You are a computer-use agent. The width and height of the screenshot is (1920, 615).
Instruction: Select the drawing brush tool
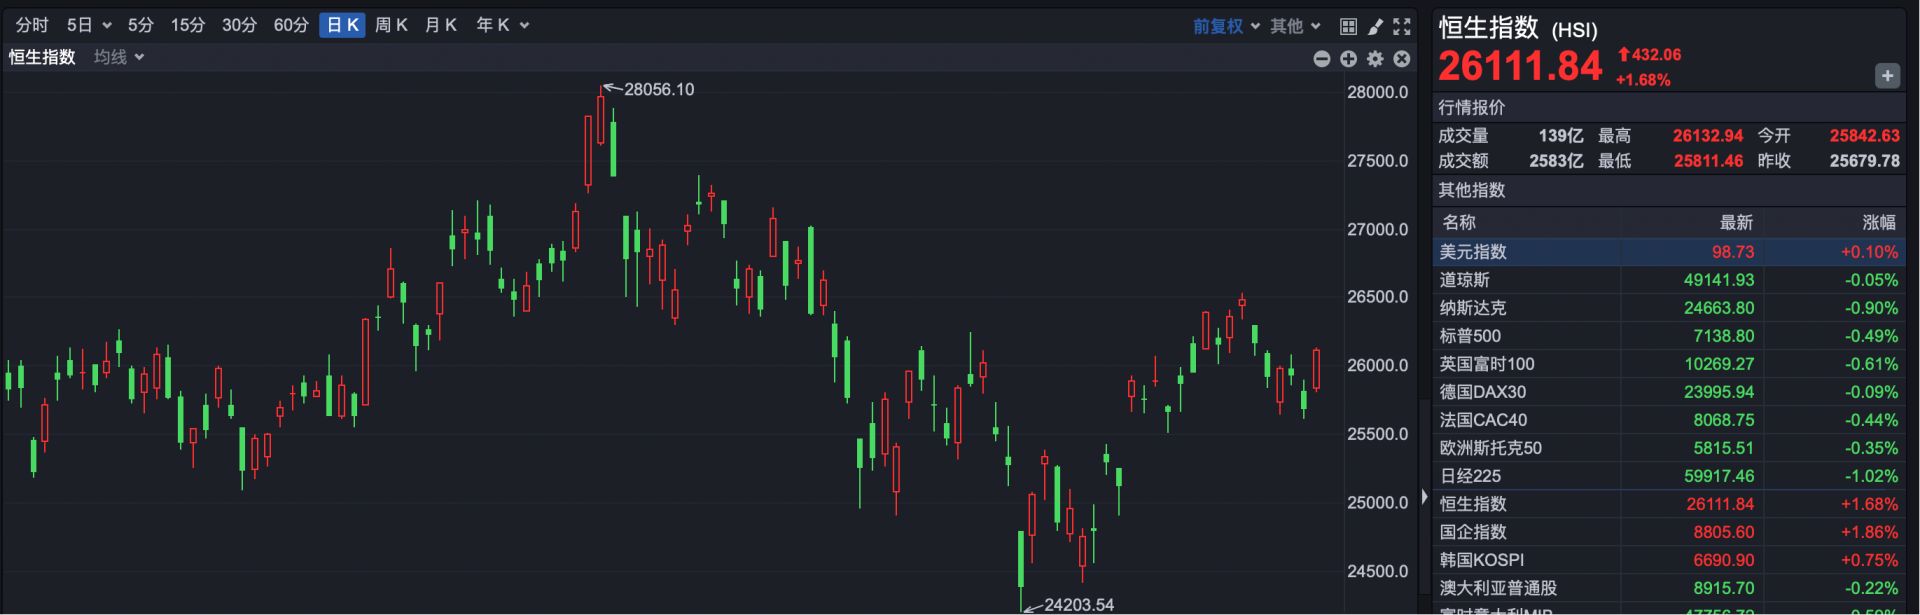click(1375, 26)
